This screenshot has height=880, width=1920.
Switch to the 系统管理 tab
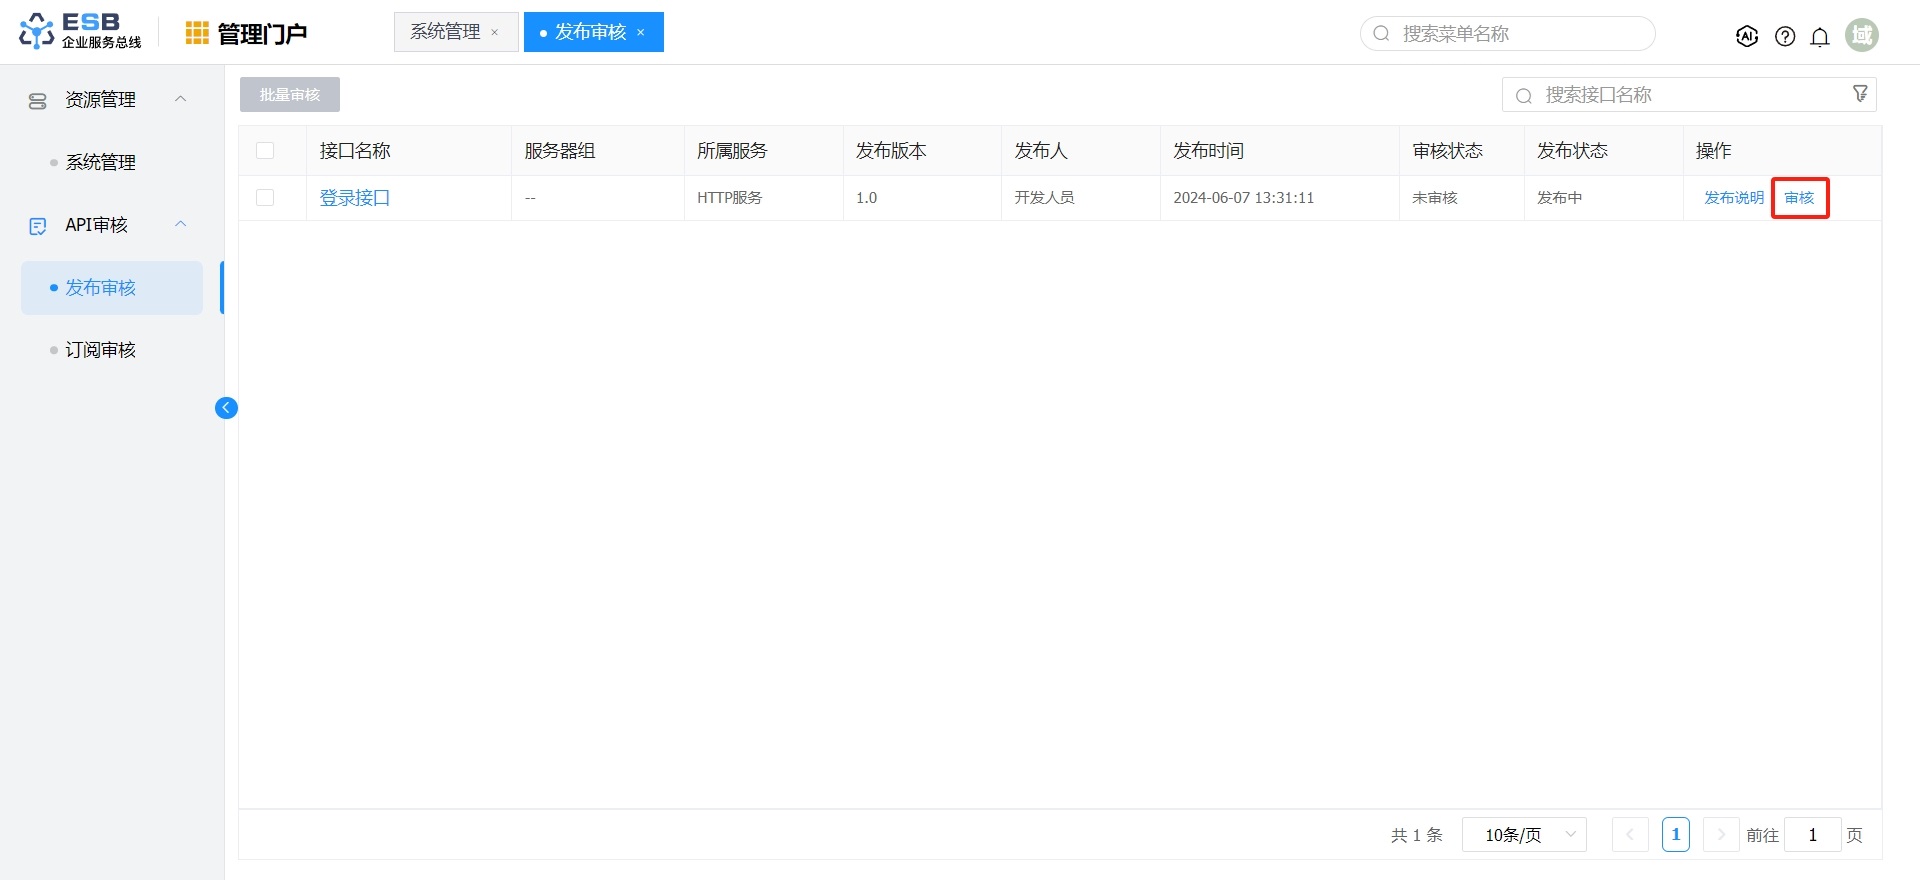click(445, 32)
